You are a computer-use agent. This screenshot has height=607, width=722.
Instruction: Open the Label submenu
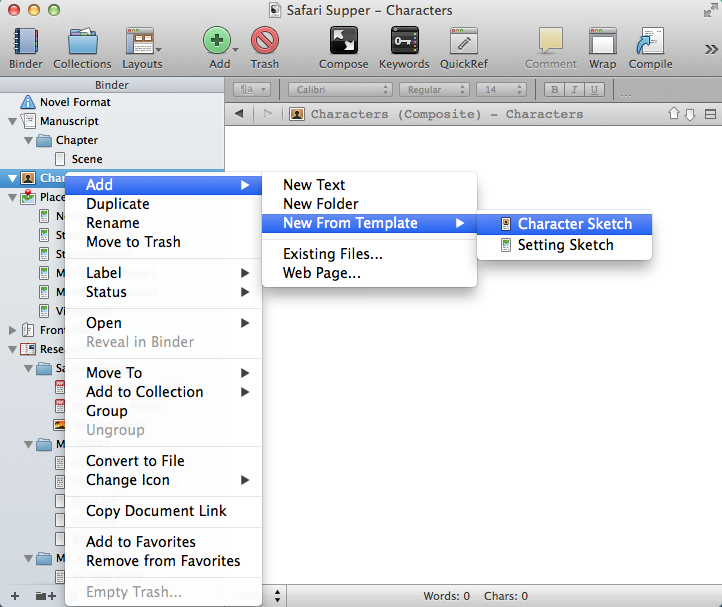[x=163, y=273]
